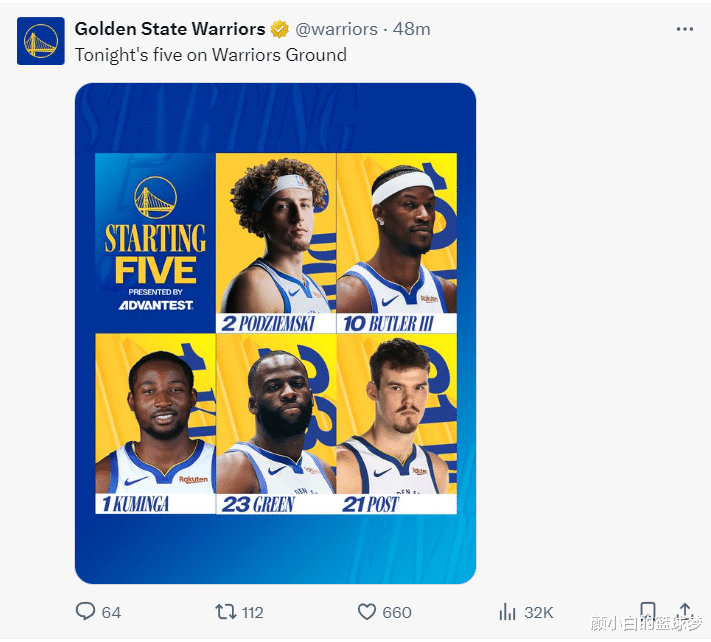Screen dimensions: 711x642
Task: Like the tweet with the heart icon
Action: coord(367,611)
